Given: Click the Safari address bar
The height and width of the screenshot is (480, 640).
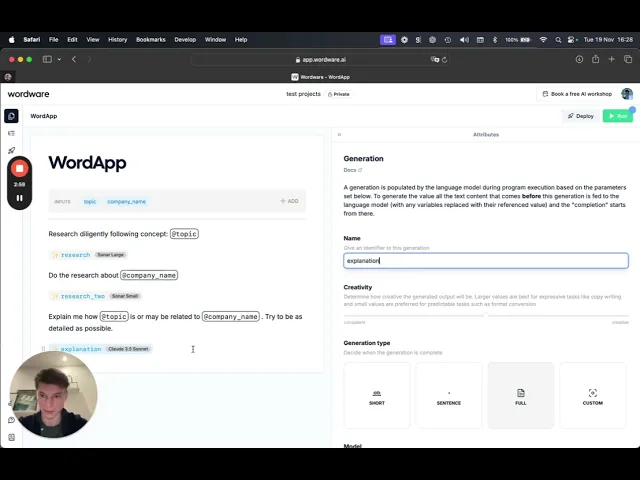Looking at the screenshot, I should 320,60.
